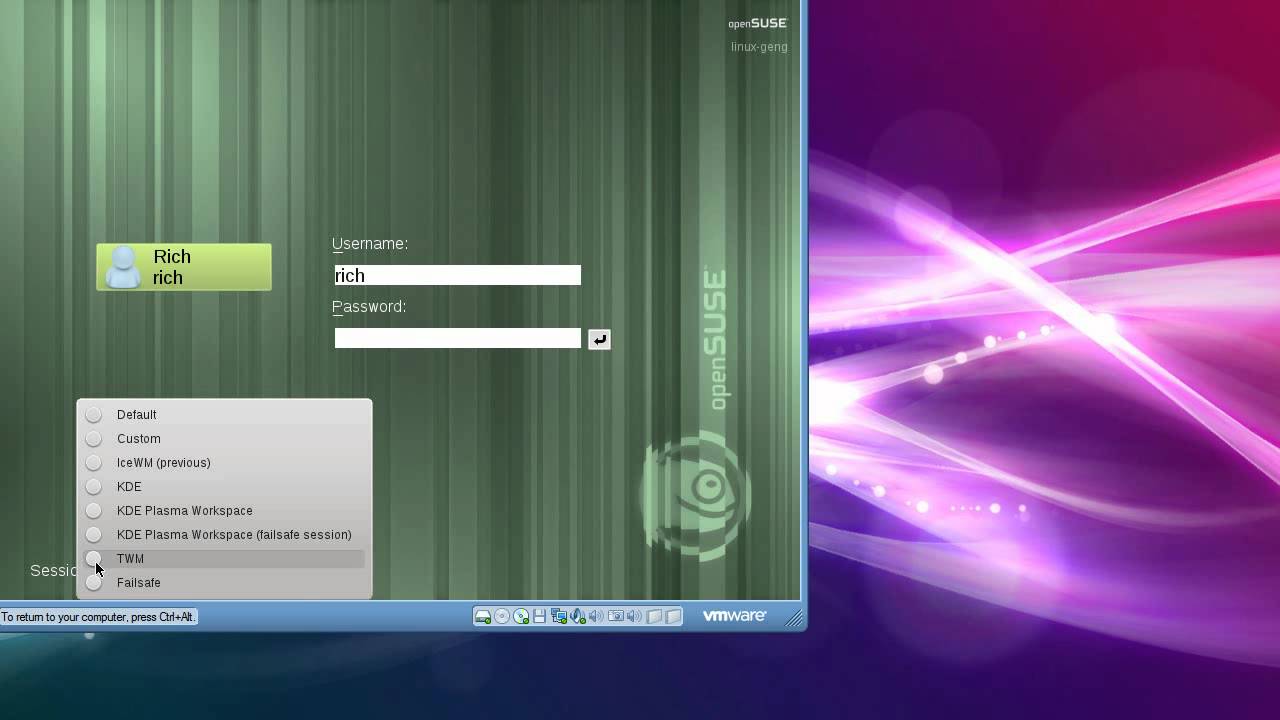Select the TWM session entry
The image size is (1280, 720).
[224, 559]
